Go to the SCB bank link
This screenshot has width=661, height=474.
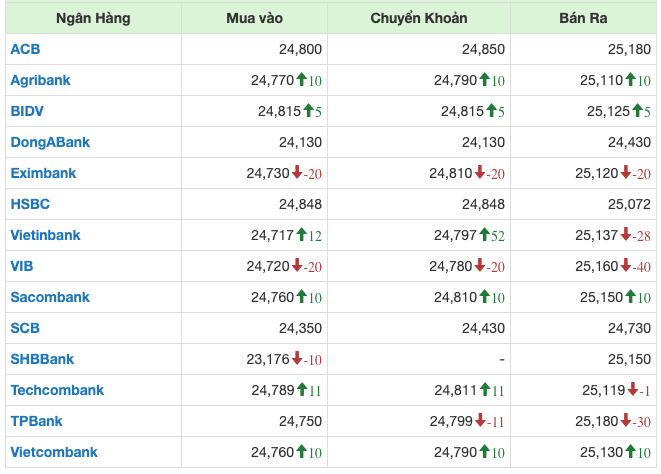click(x=25, y=328)
